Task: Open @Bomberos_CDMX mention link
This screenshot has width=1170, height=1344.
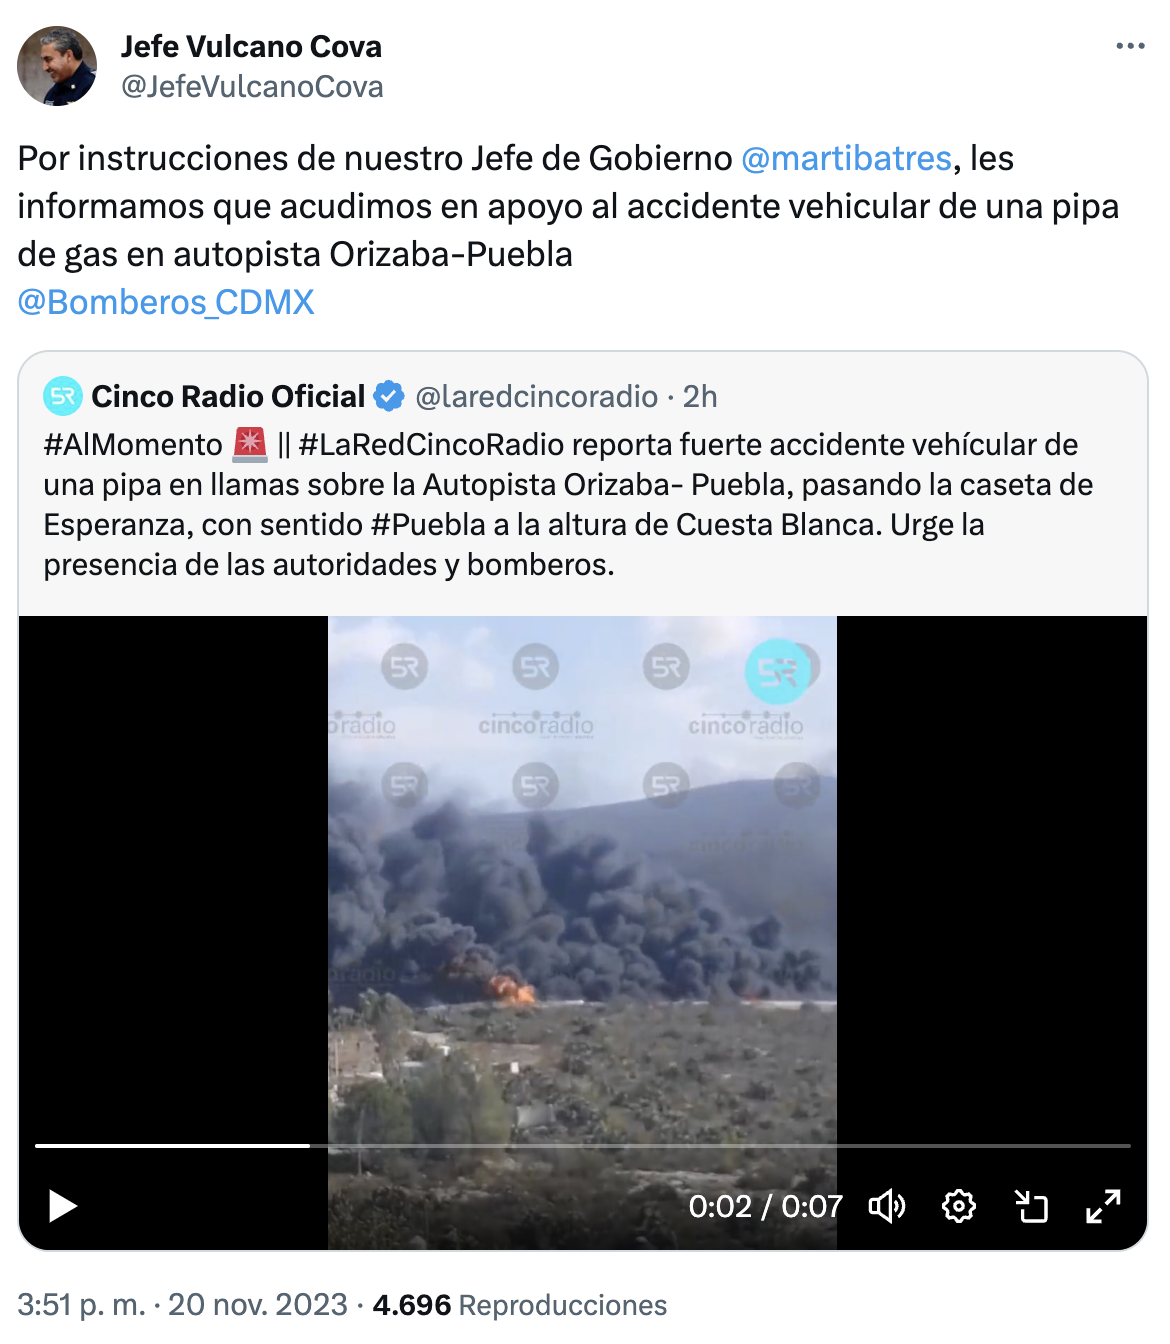Action: (166, 302)
